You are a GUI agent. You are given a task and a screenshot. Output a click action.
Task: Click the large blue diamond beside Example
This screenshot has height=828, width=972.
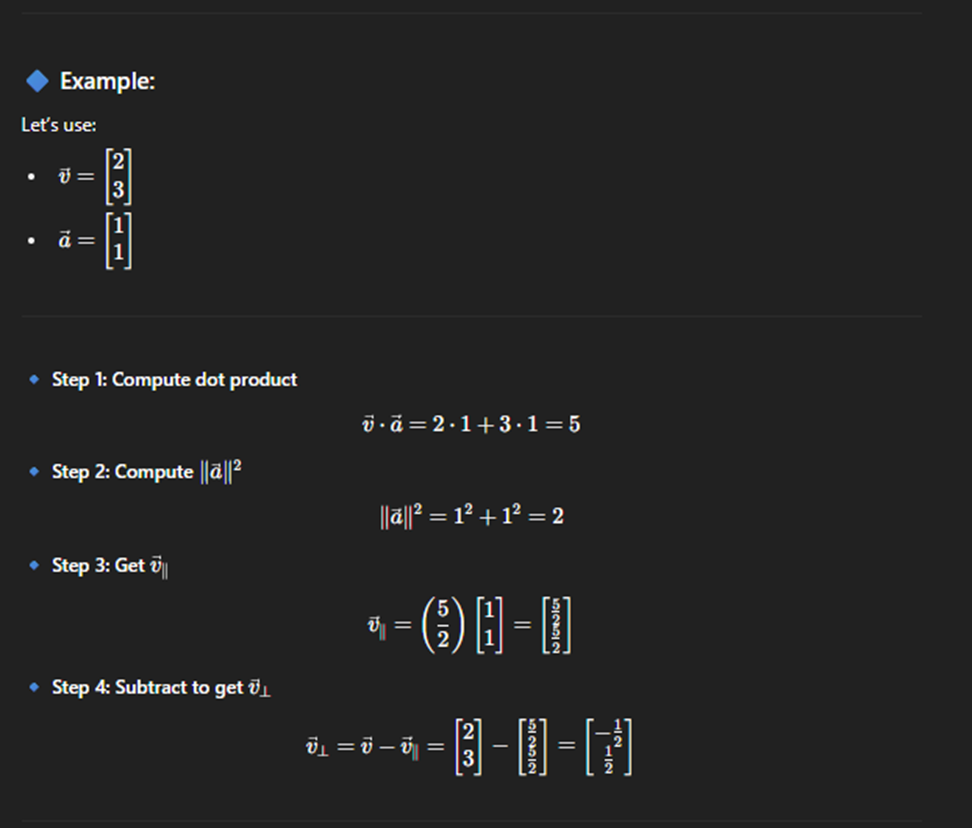pos(37,81)
